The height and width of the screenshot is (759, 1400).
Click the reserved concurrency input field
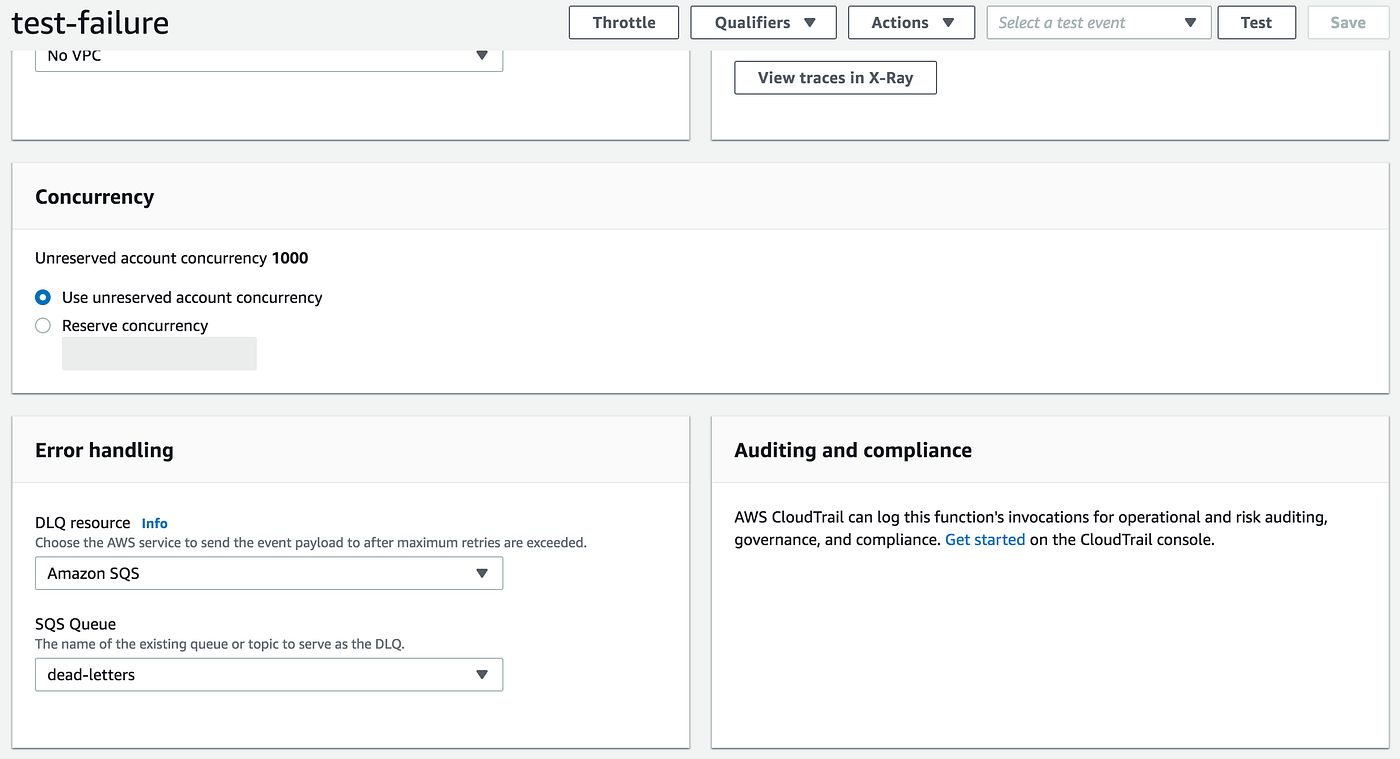pos(159,353)
